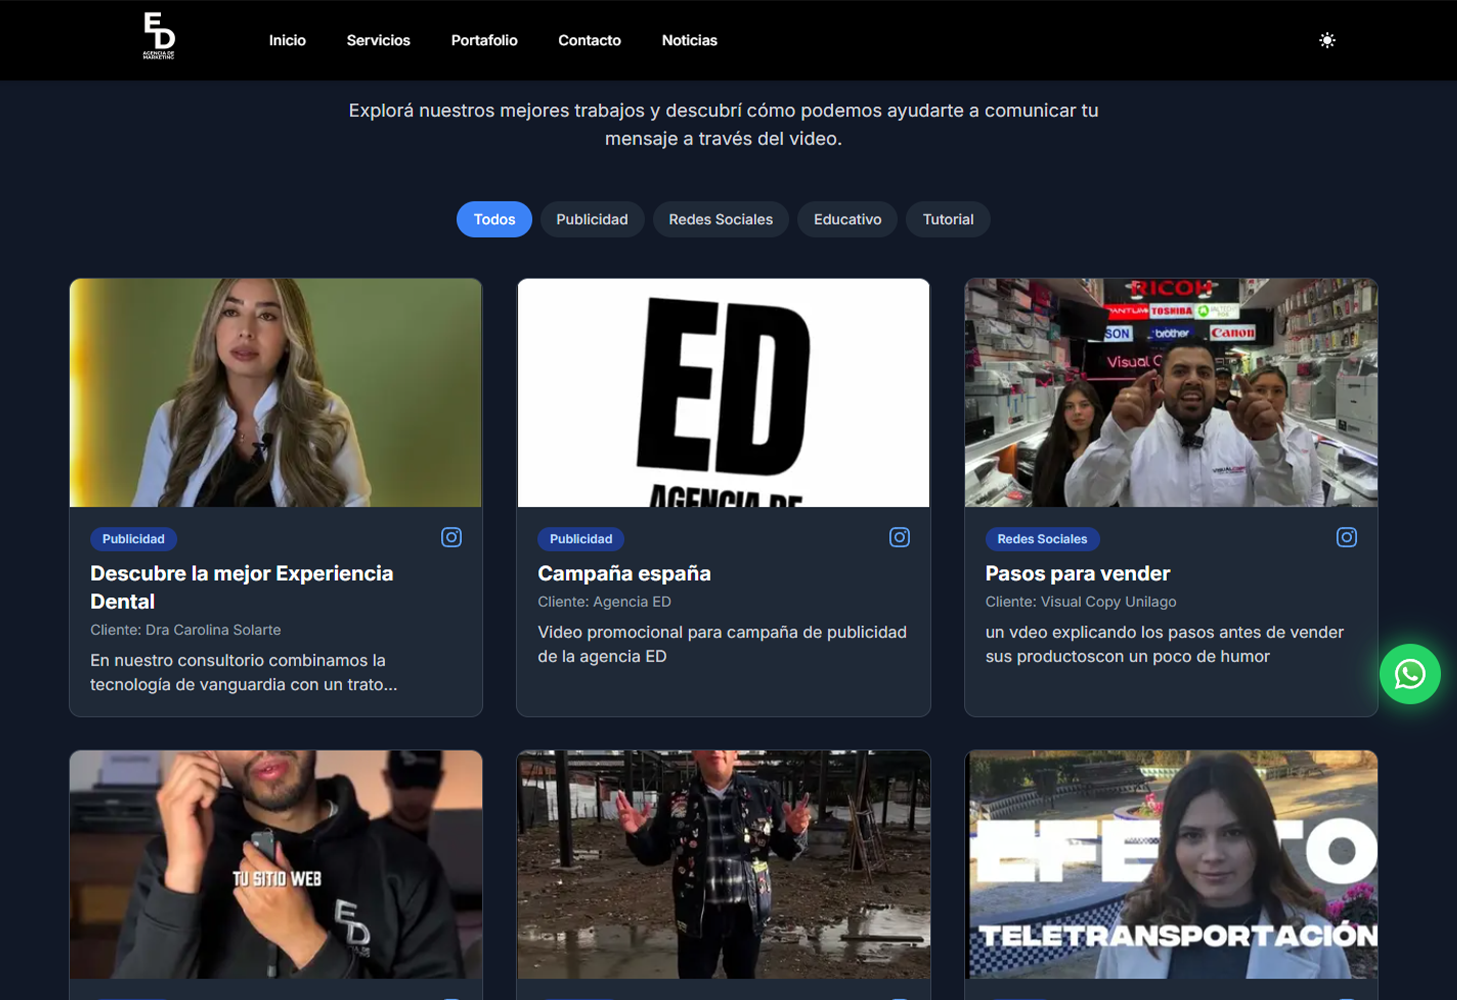Screen dimensions: 1457x1000
Task: Go to Inicio in the navigation
Action: click(x=287, y=41)
